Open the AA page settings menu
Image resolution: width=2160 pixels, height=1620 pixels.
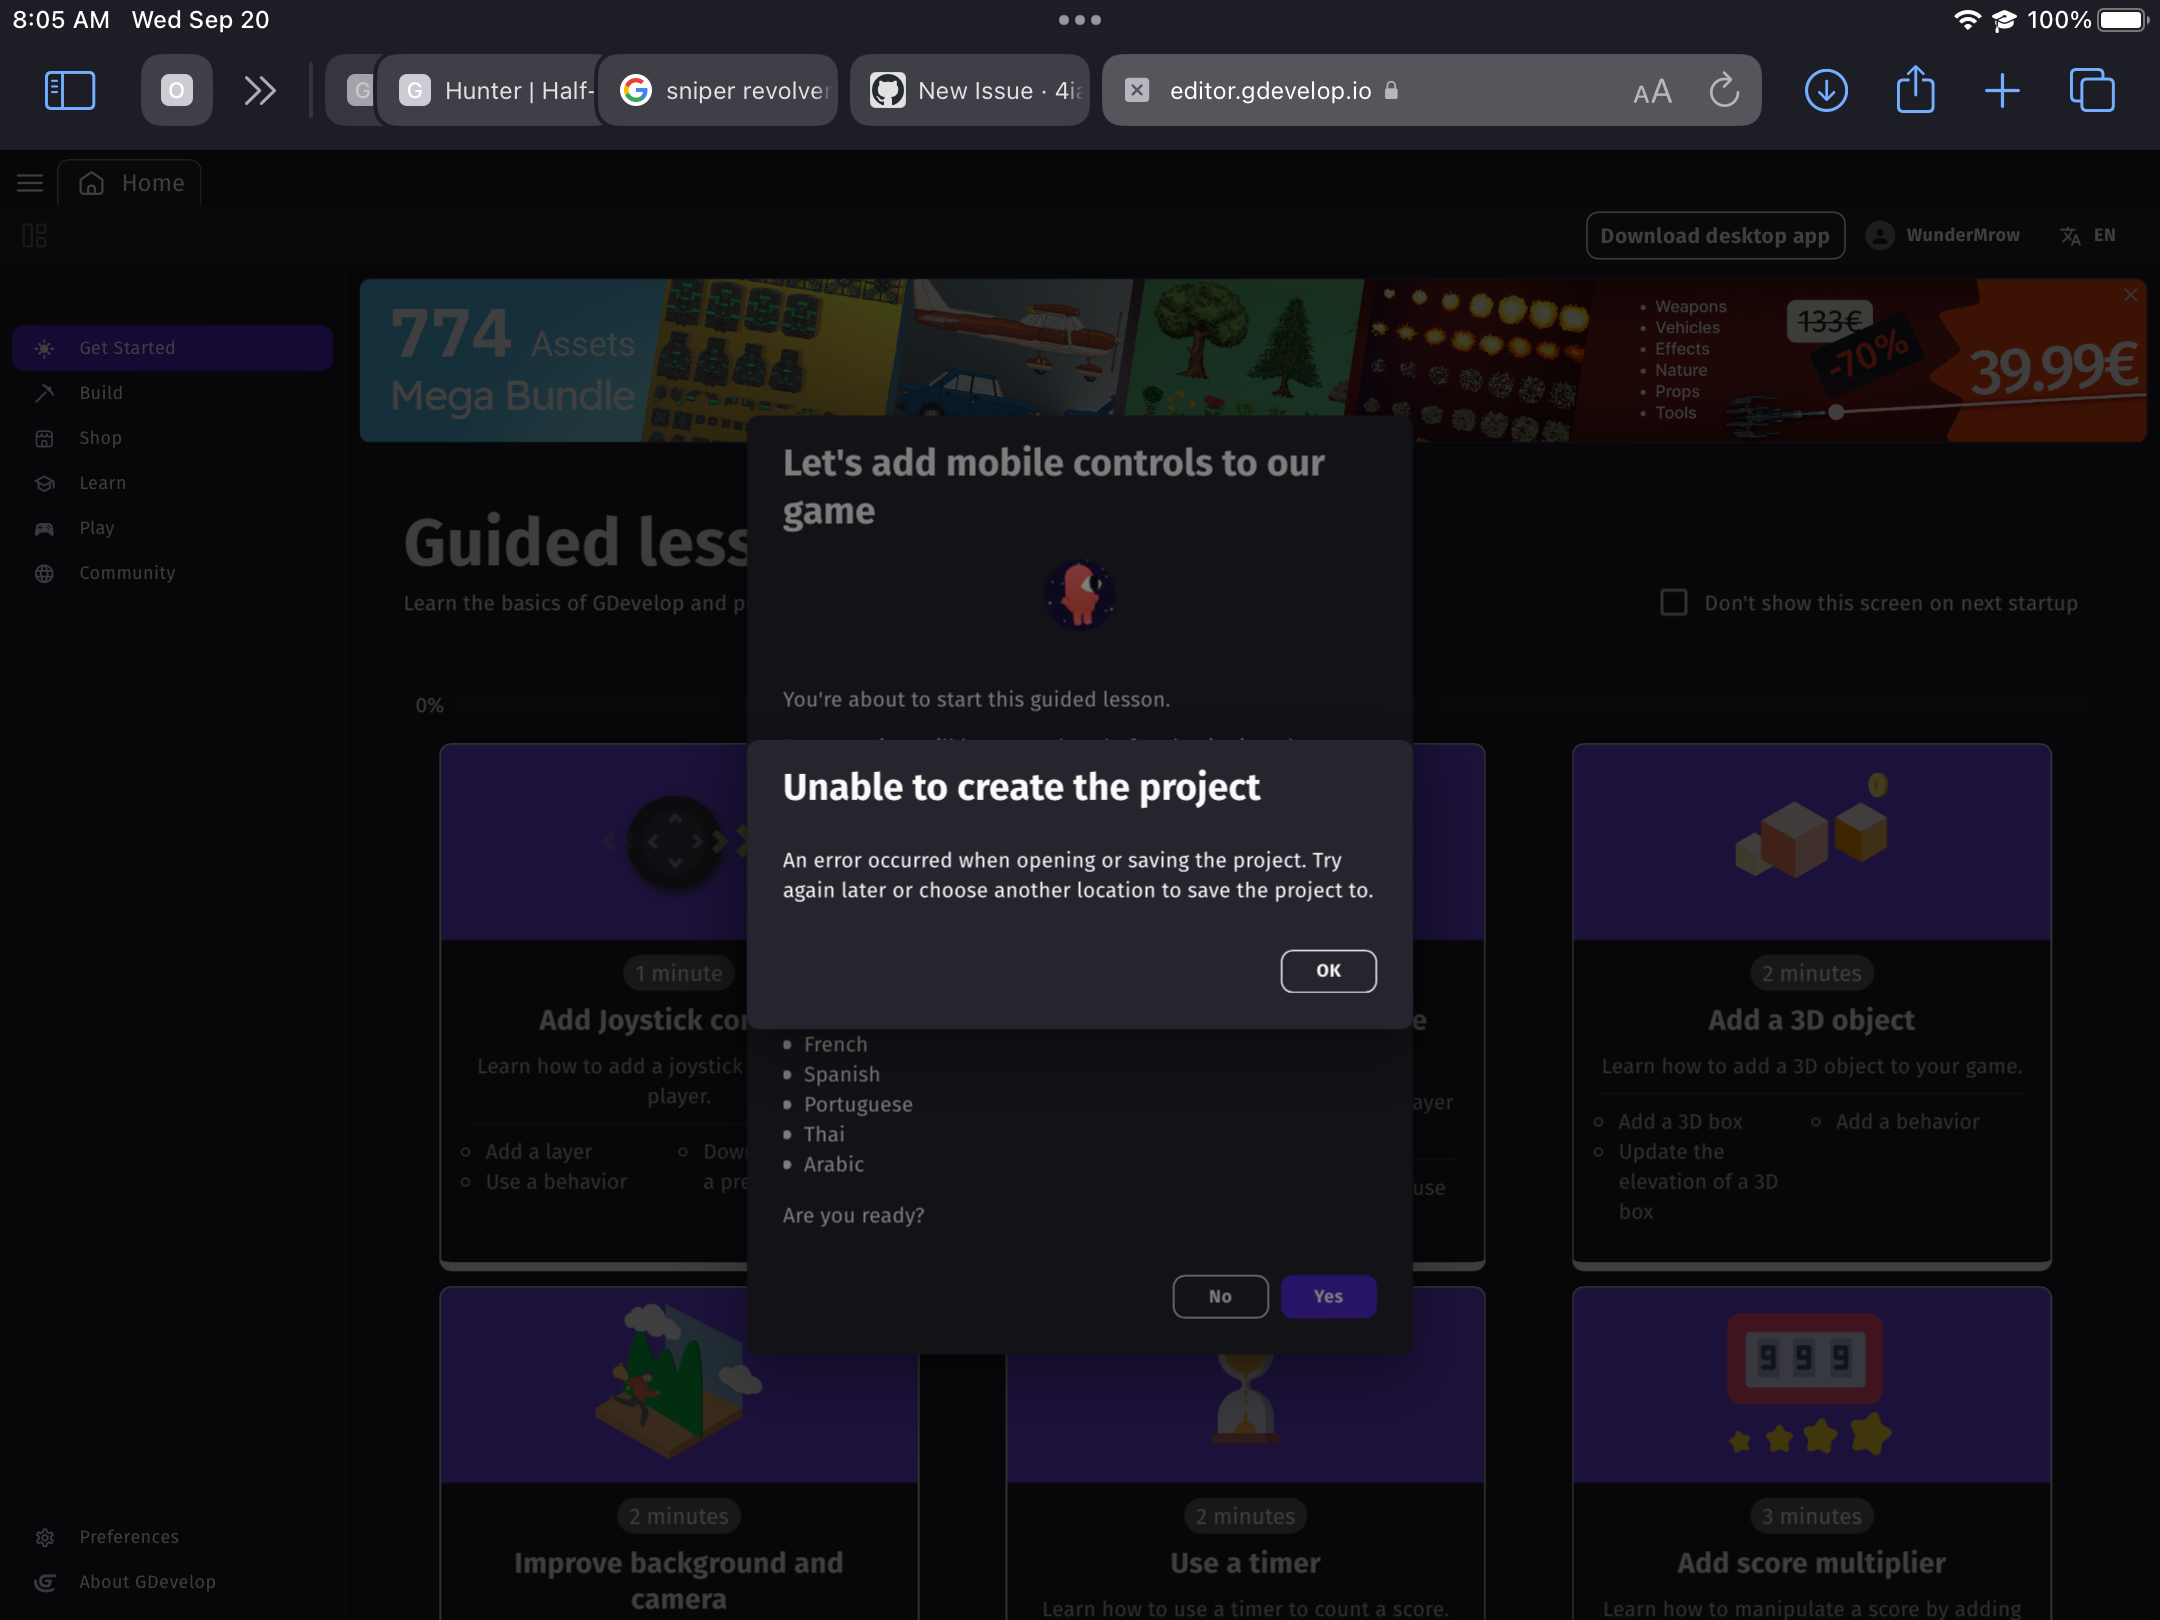pos(1652,90)
